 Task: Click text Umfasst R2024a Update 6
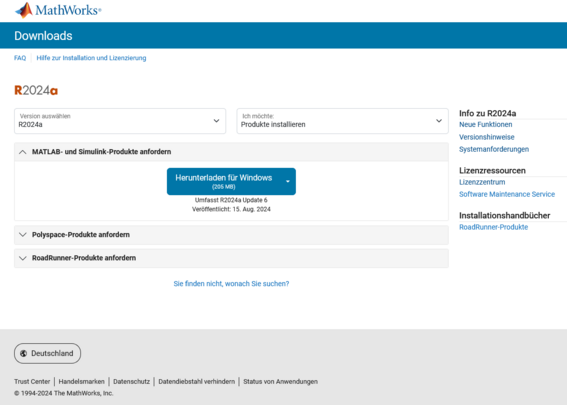[231, 200]
